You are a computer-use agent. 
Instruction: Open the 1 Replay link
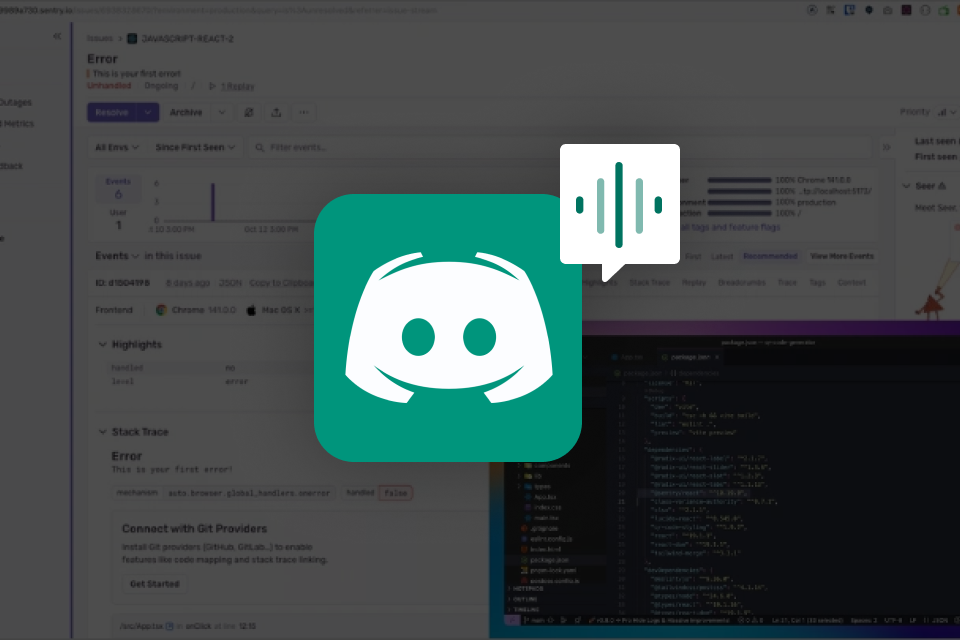[x=238, y=86]
